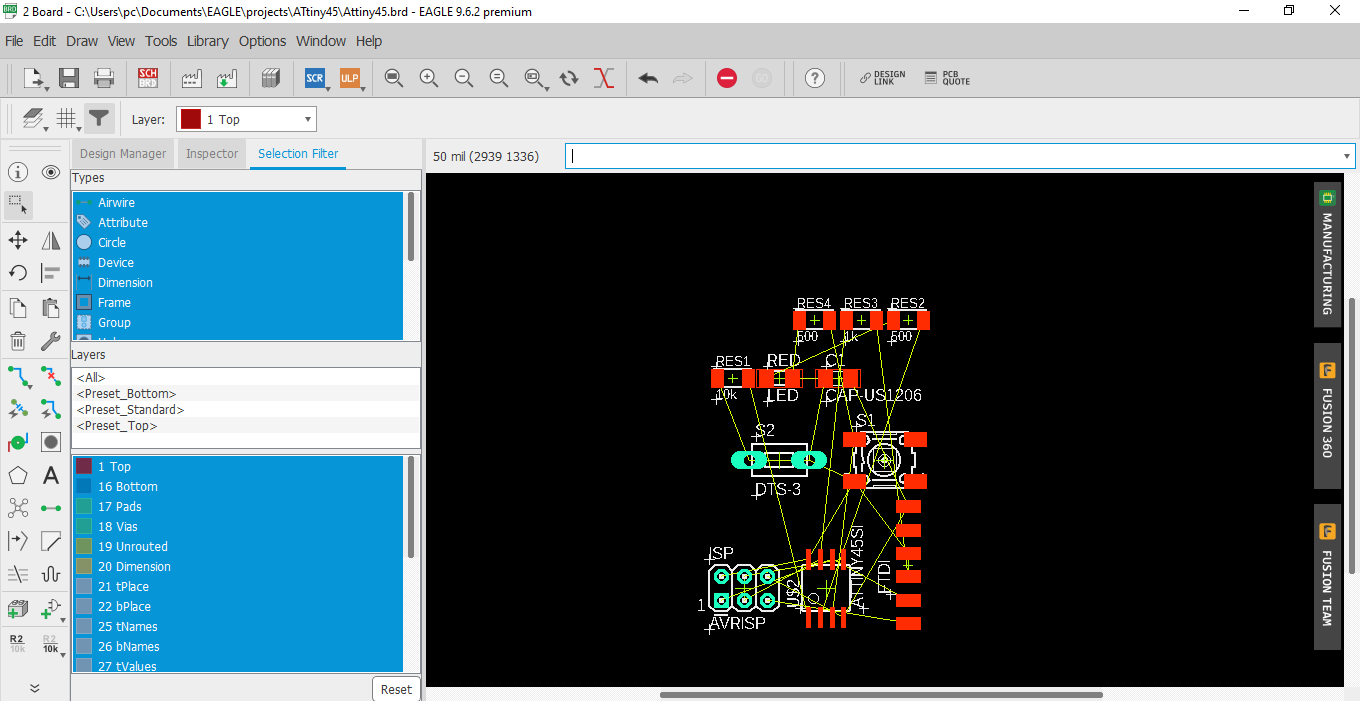The image size is (1360, 701).
Task: Switch to the Design Manager tab
Action: pos(123,154)
